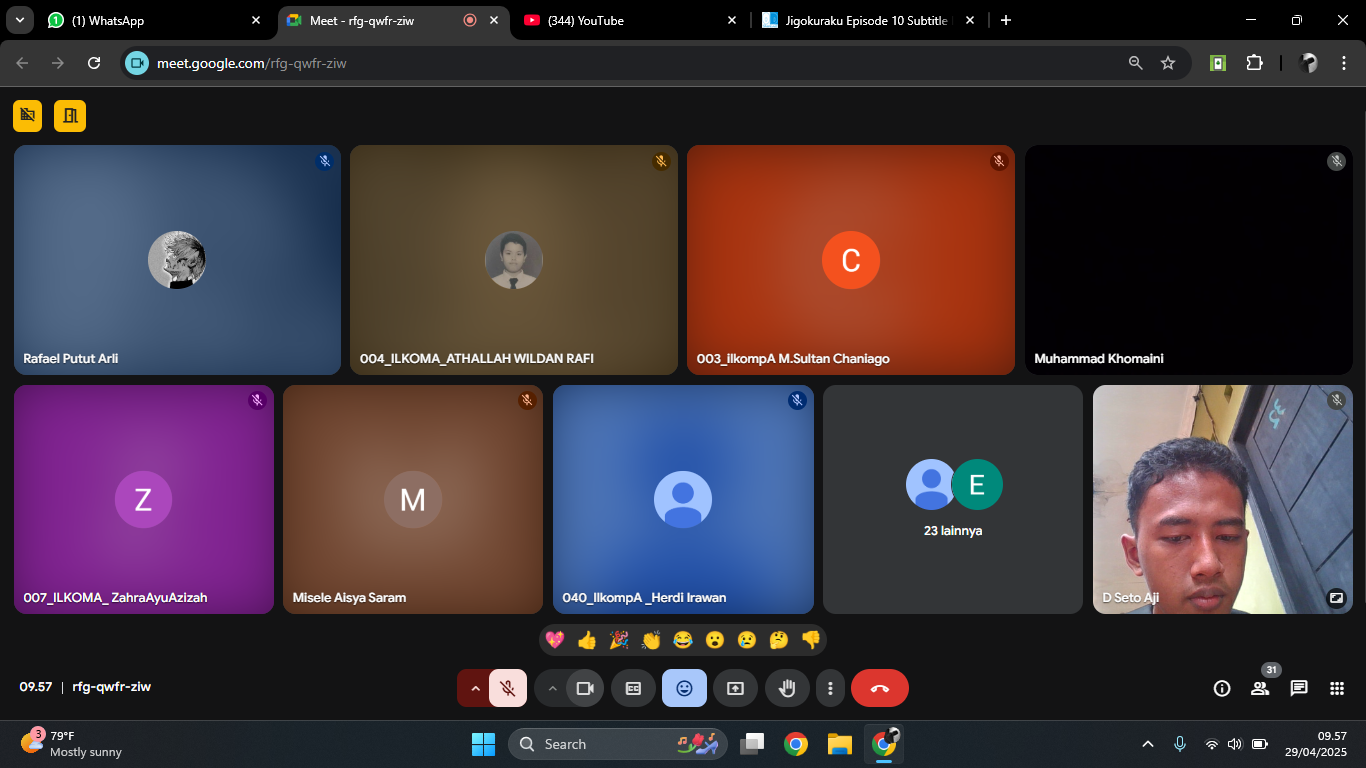Screen dimensions: 1366x768
Task: Show the participants list icon
Action: click(1260, 688)
